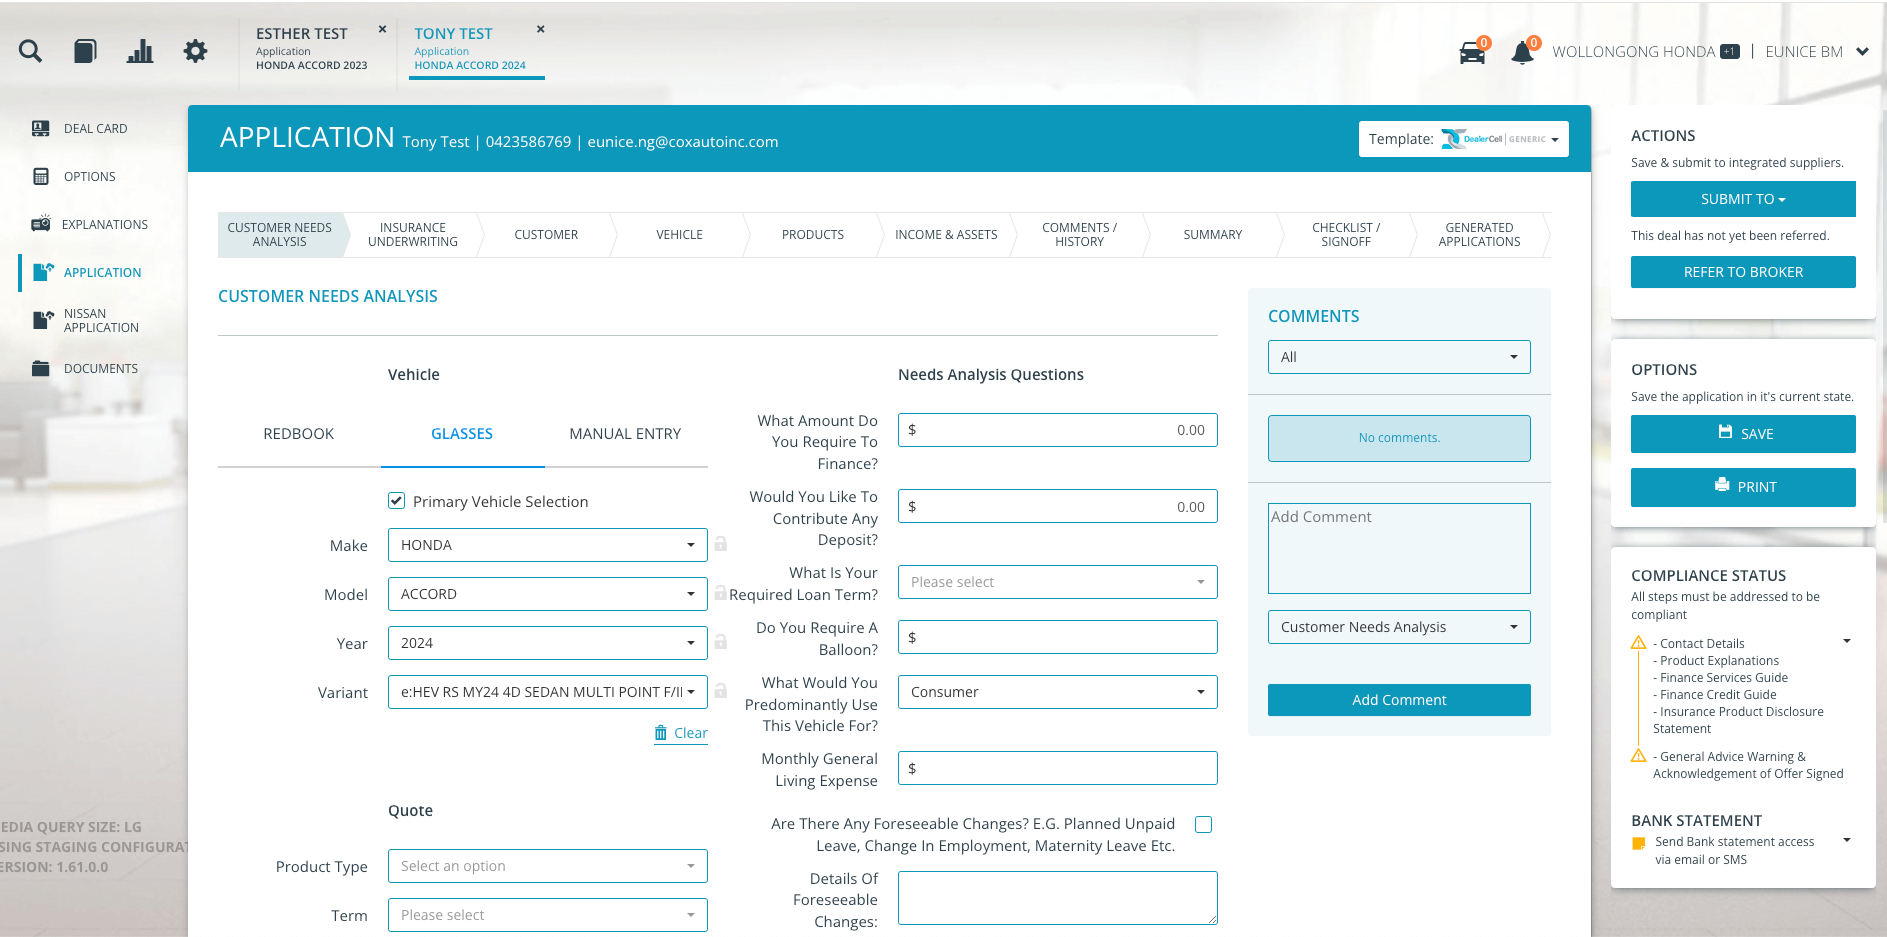Switch to Customer step
This screenshot has height=937, width=1887.
[x=546, y=235]
